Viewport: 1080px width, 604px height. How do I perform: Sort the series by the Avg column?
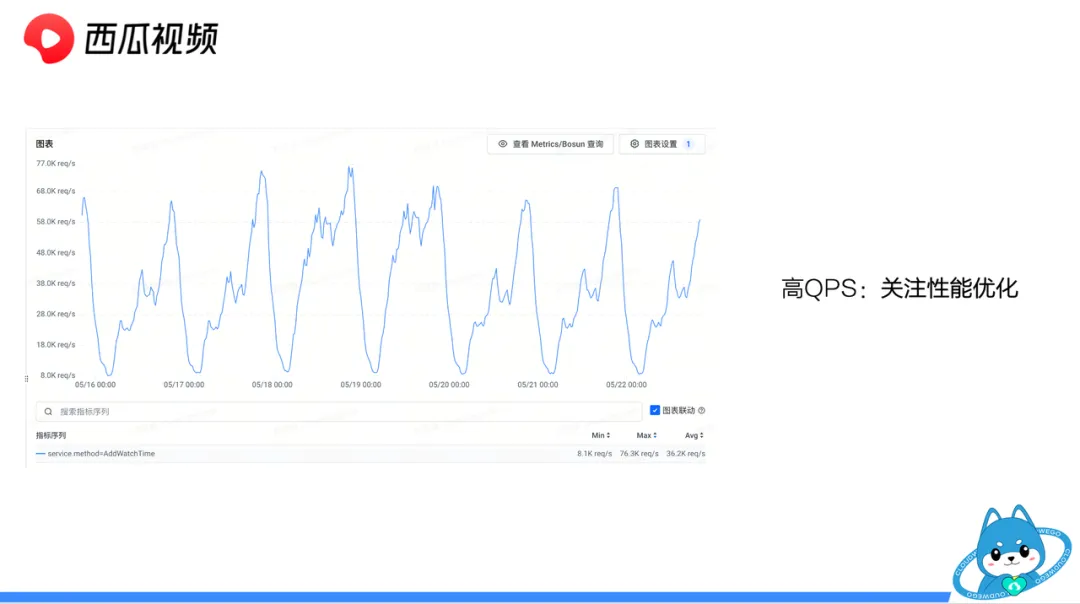[694, 435]
